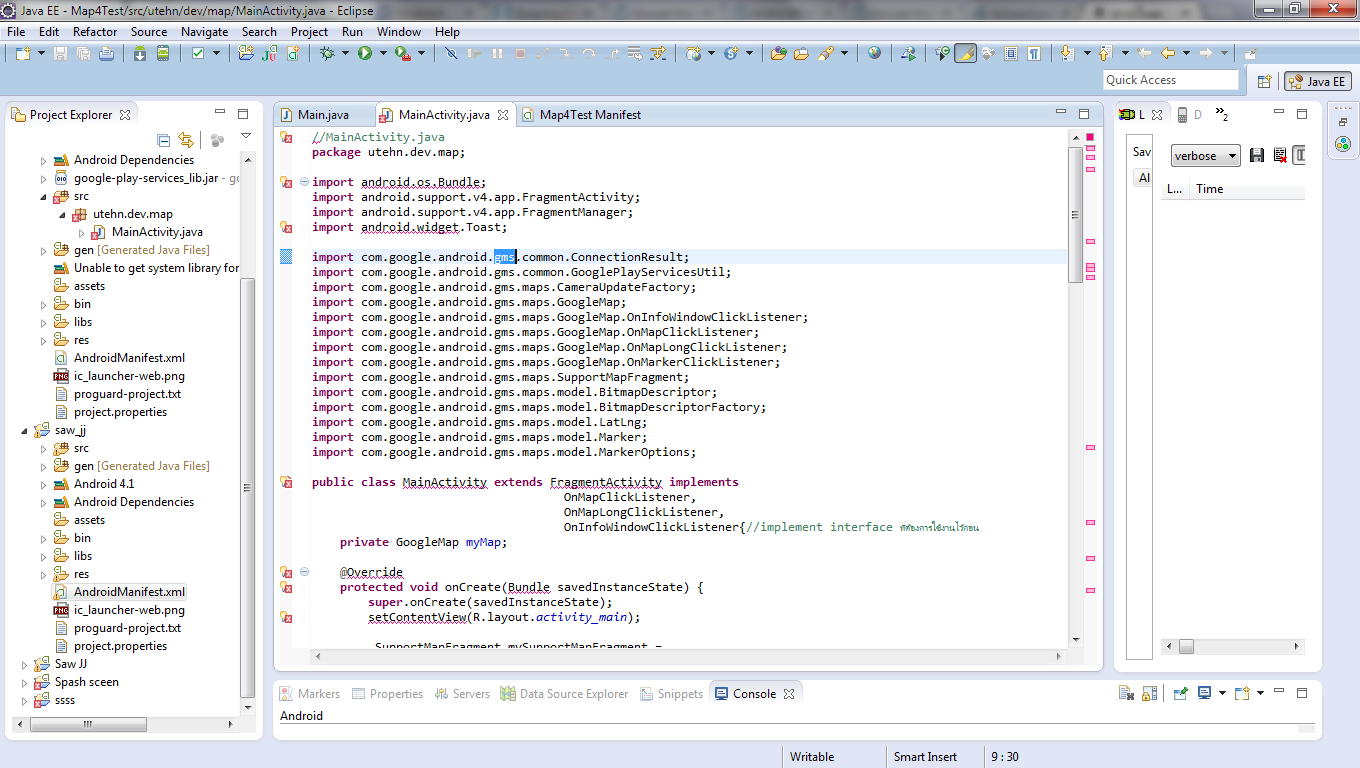The width and height of the screenshot is (1360, 768).
Task: Toggle the task checkbox toolbar button
Action: click(198, 53)
